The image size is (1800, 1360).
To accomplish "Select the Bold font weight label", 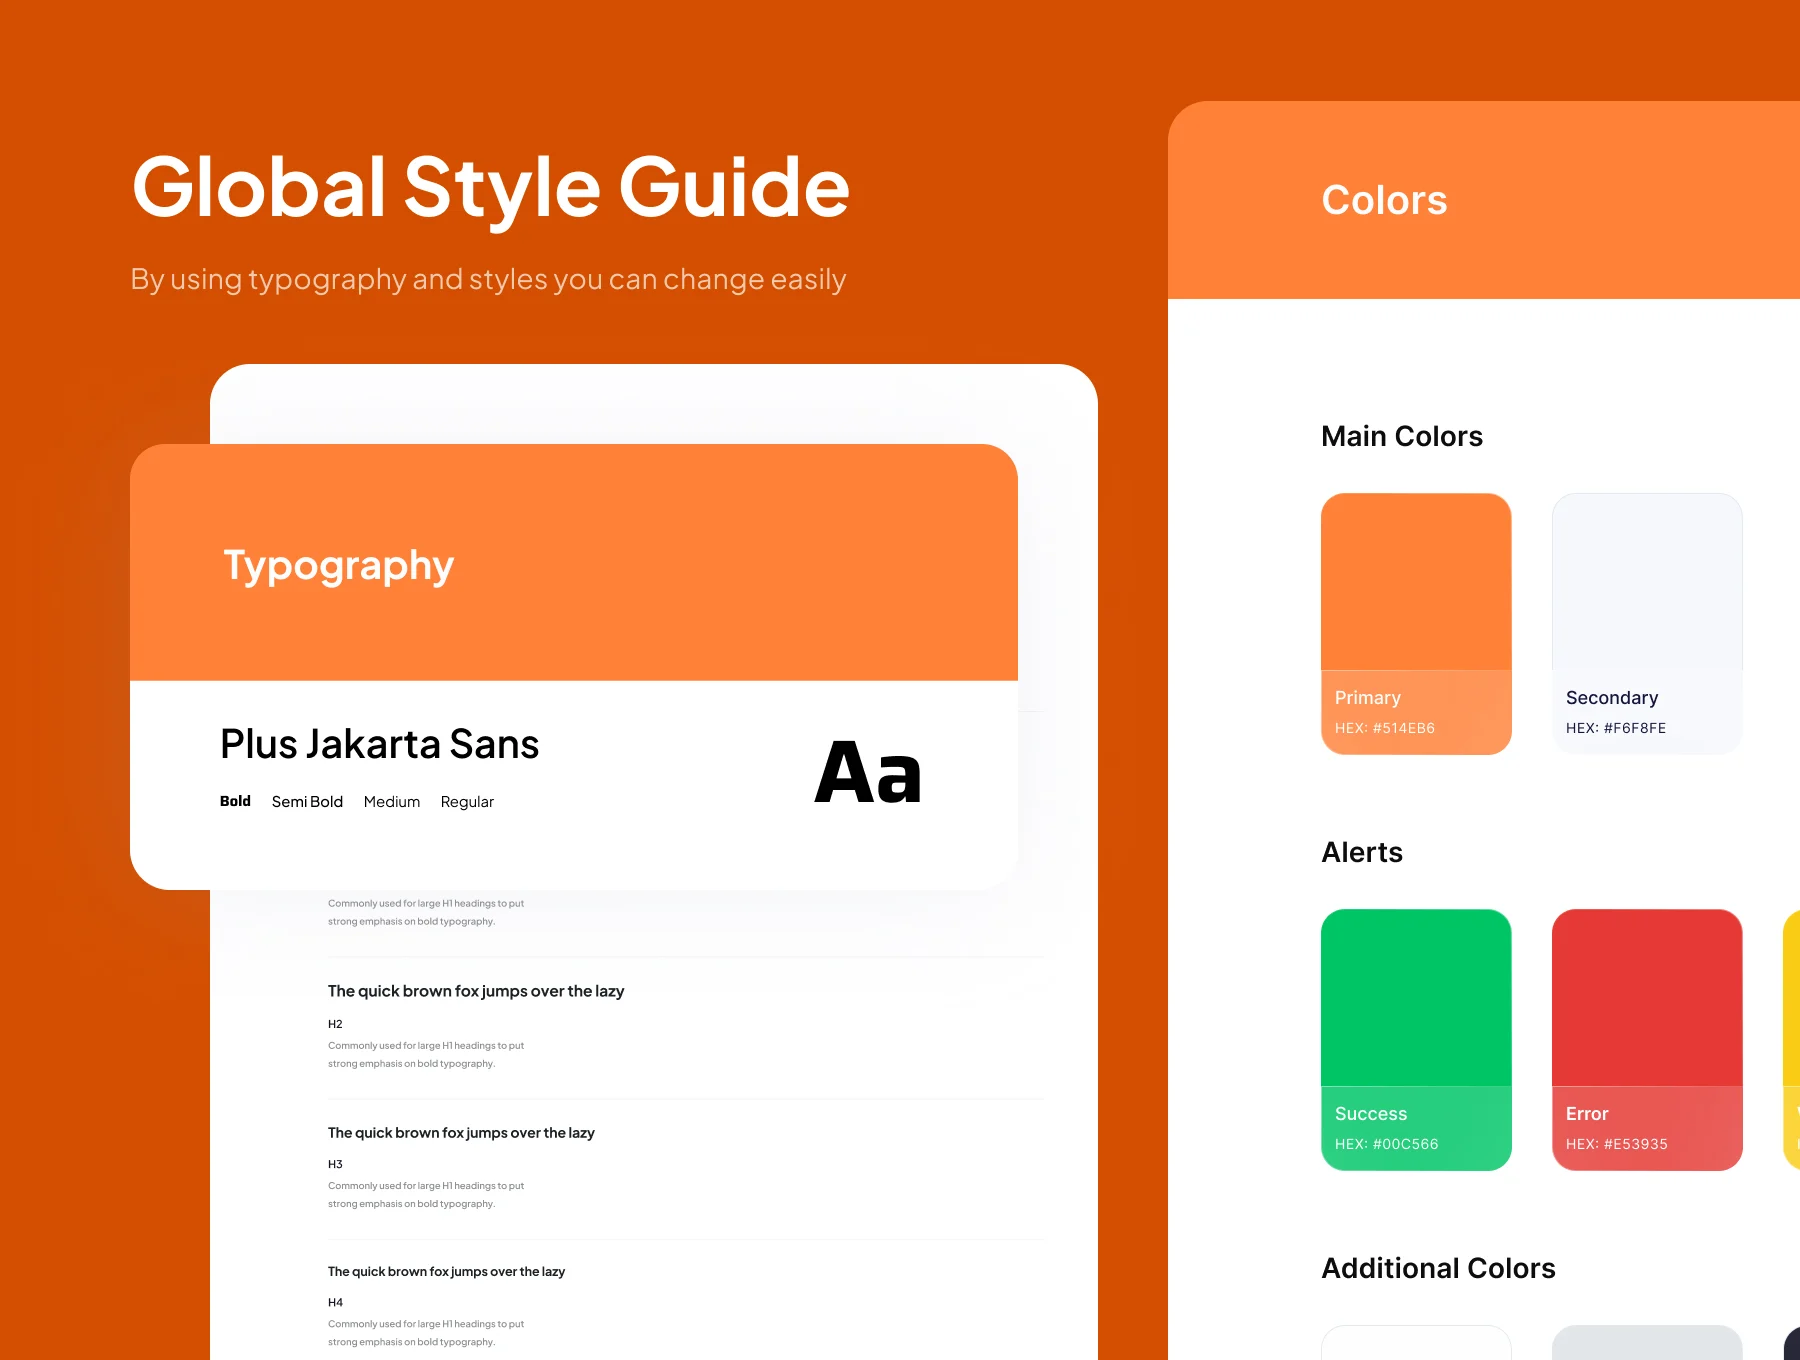I will pos(235,801).
